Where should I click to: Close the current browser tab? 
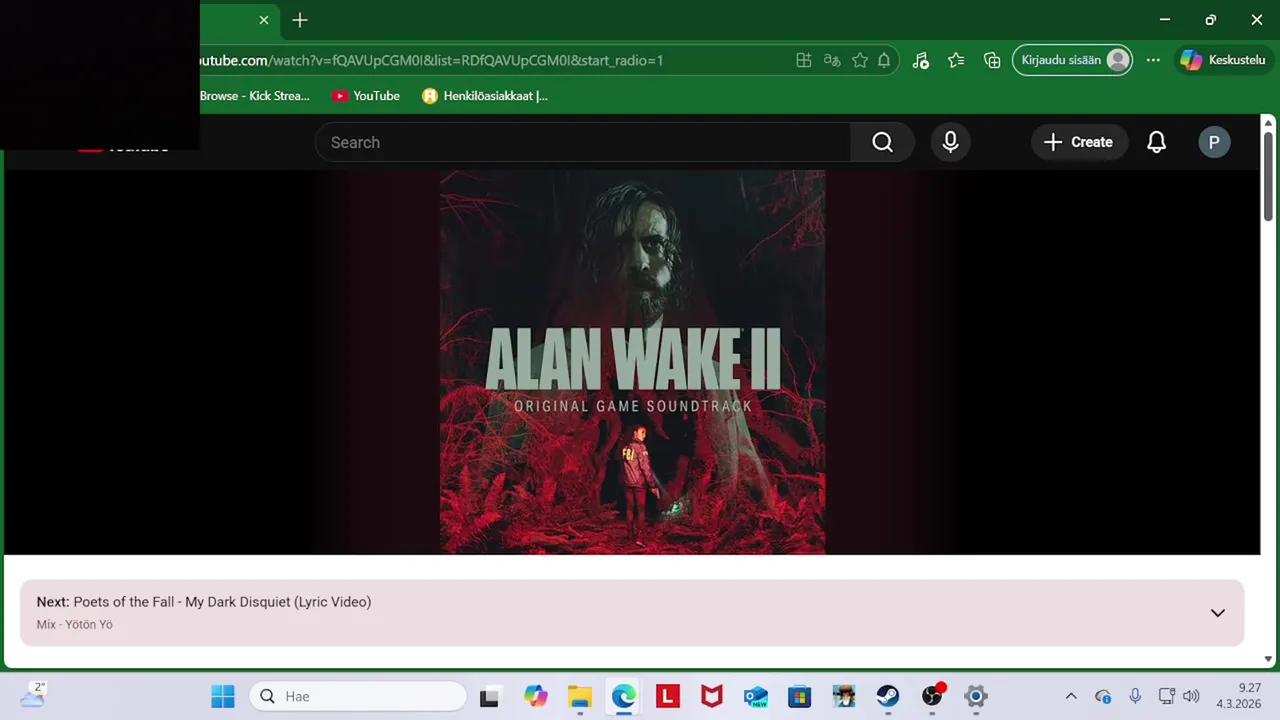[x=264, y=20]
